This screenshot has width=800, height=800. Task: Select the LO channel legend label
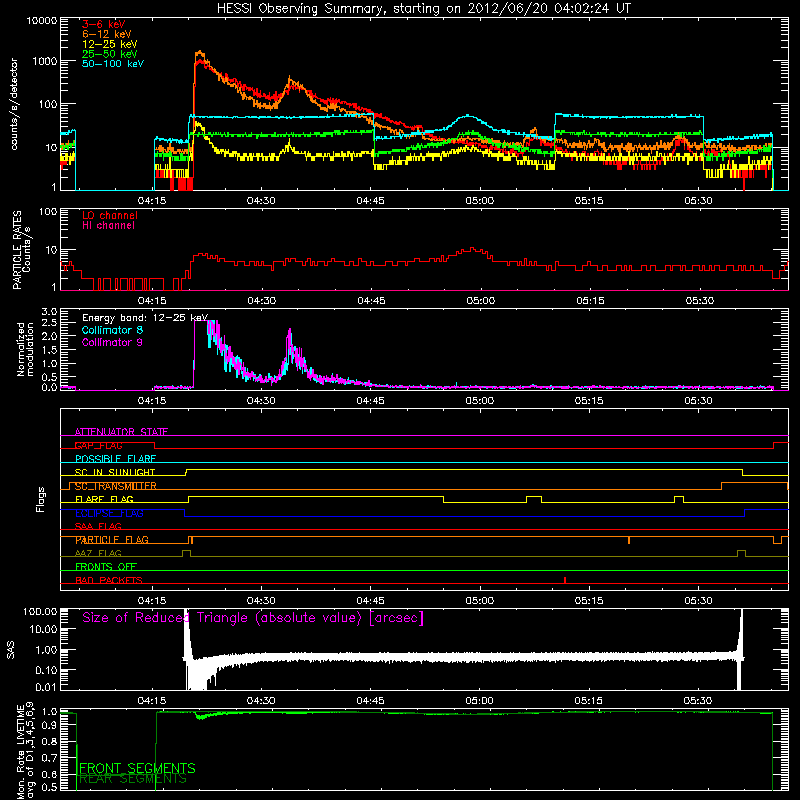coord(110,215)
